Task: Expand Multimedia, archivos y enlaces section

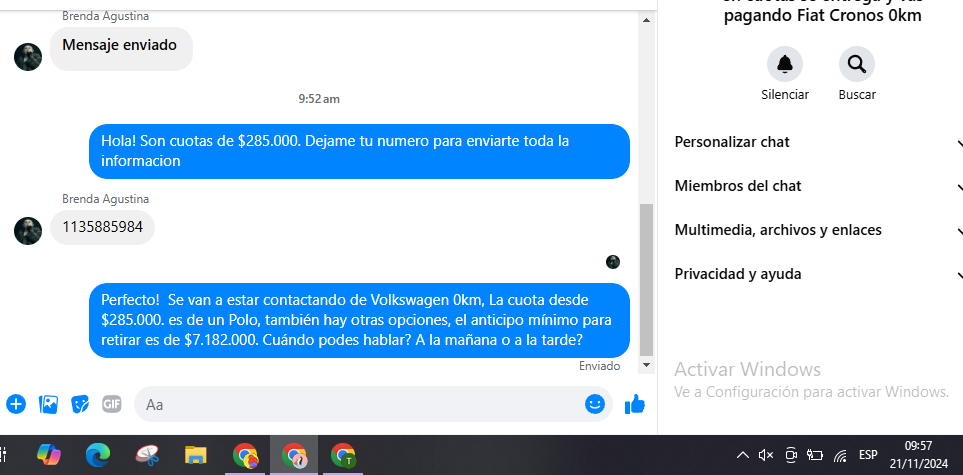Action: pos(818,230)
